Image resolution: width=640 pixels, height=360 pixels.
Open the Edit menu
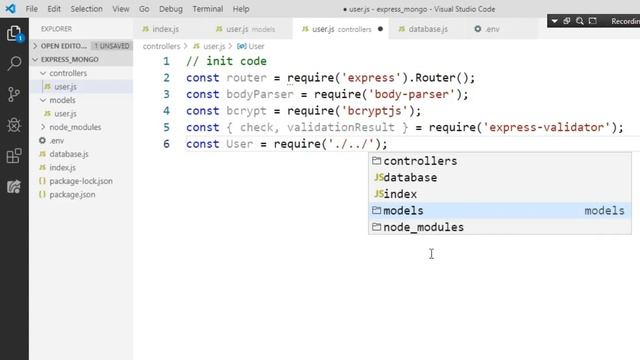54,9
